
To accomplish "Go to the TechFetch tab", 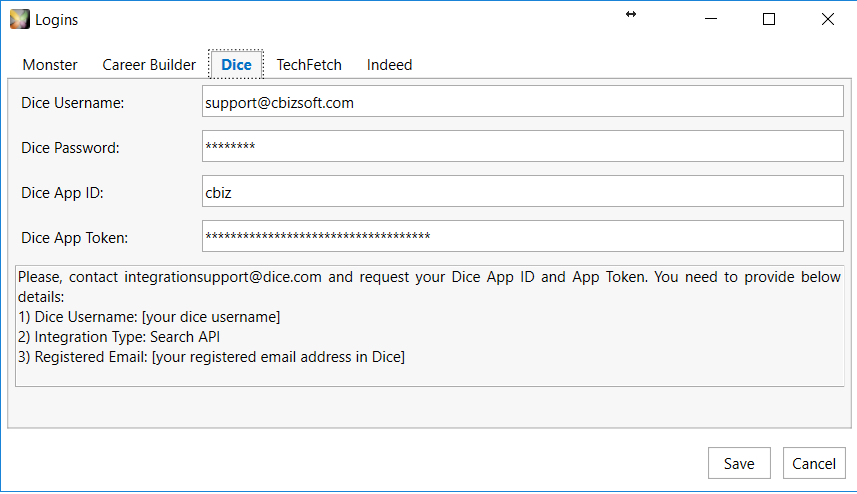I will click(x=309, y=65).
